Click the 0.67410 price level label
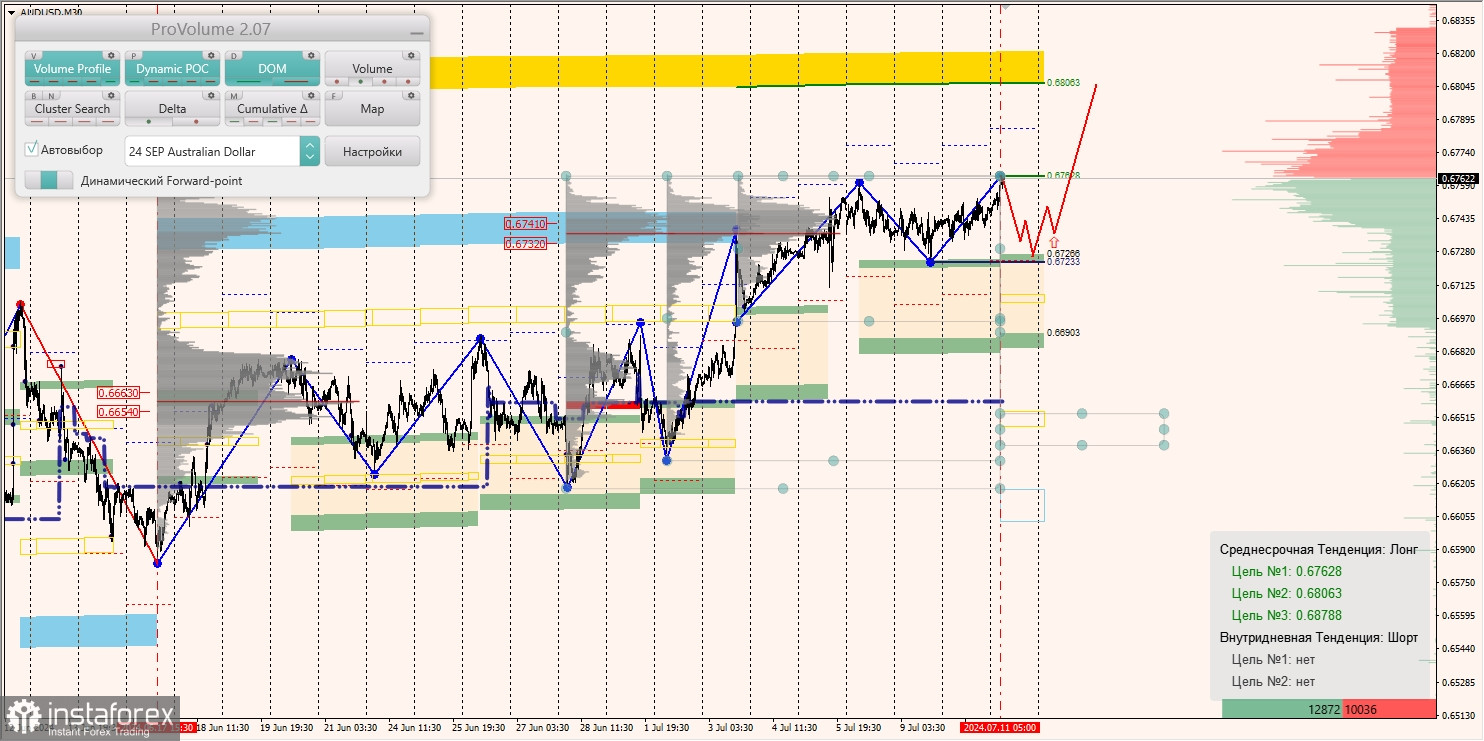This screenshot has height=741, width=1484. click(525, 225)
